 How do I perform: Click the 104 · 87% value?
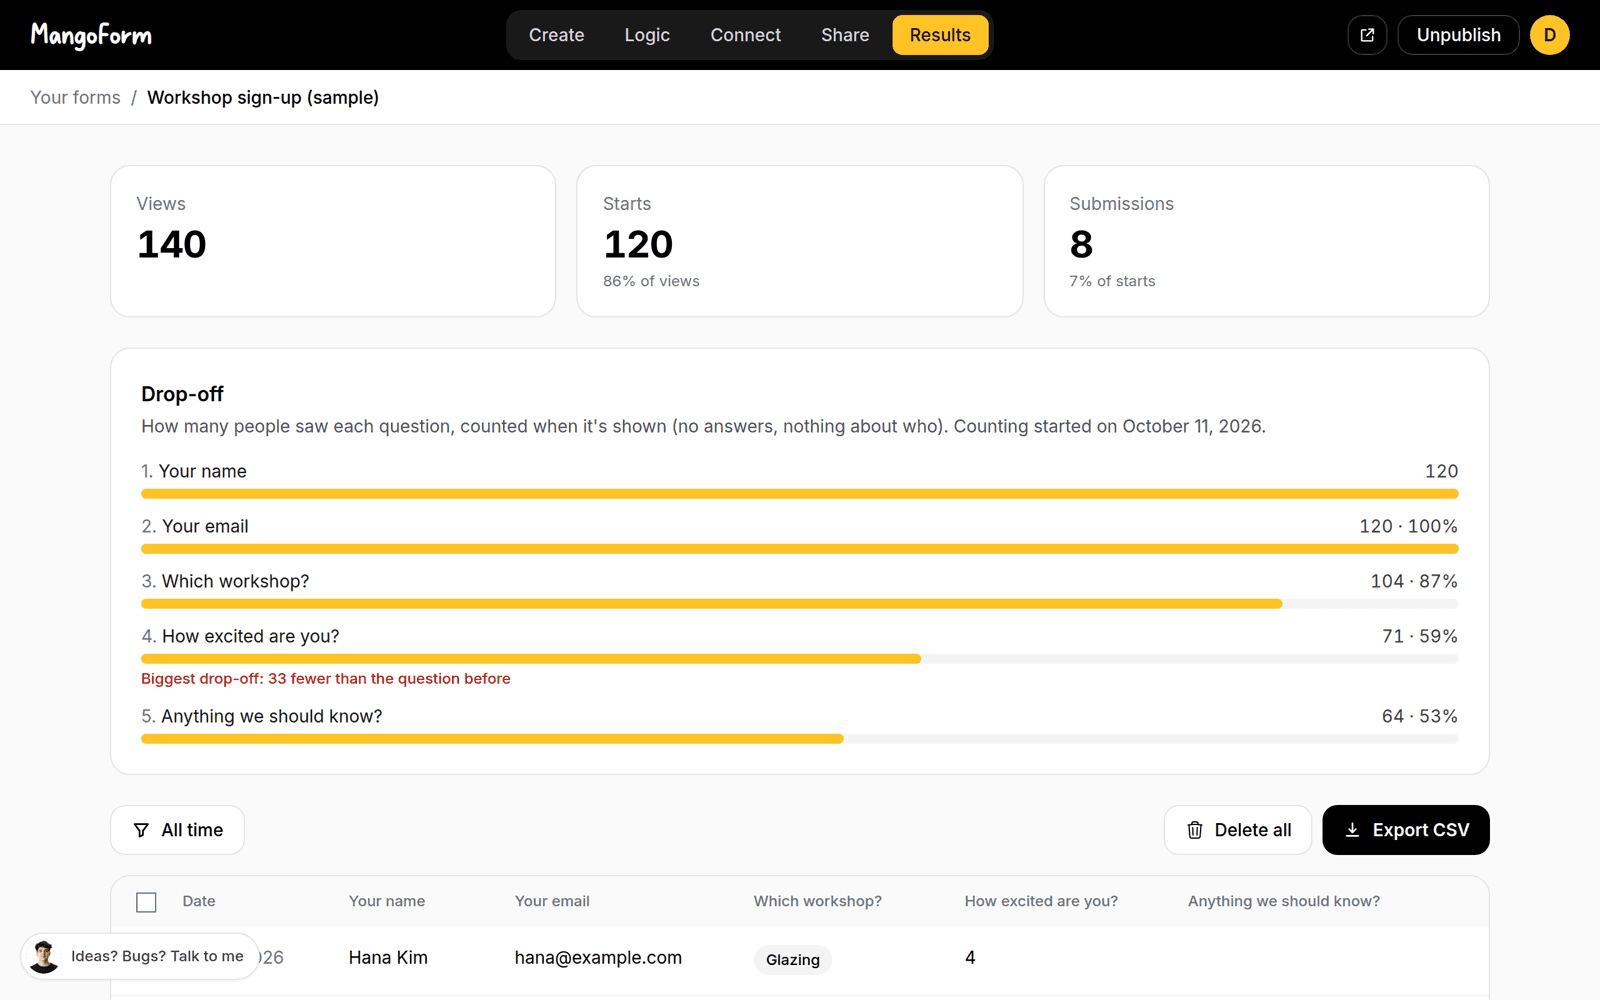pyautogui.click(x=1414, y=581)
